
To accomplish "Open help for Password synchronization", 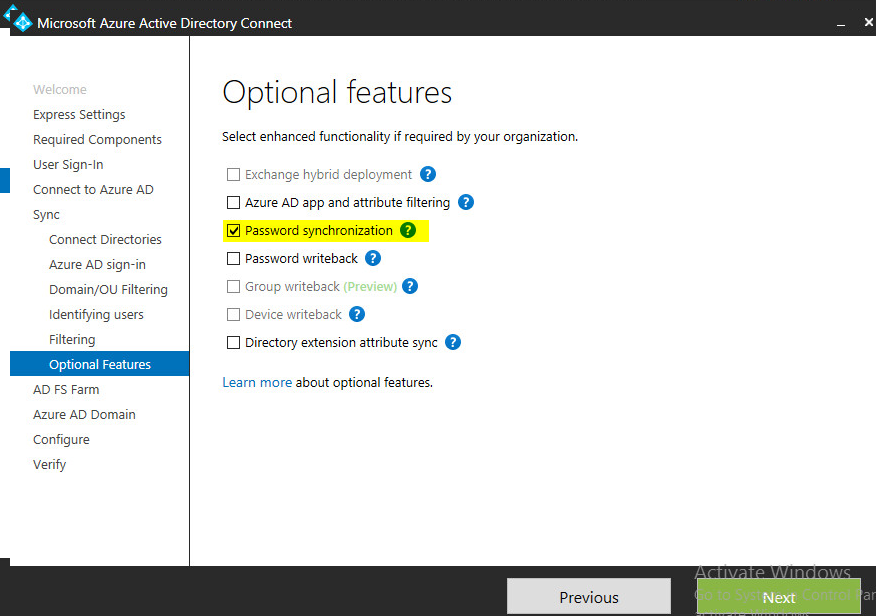I will (408, 230).
